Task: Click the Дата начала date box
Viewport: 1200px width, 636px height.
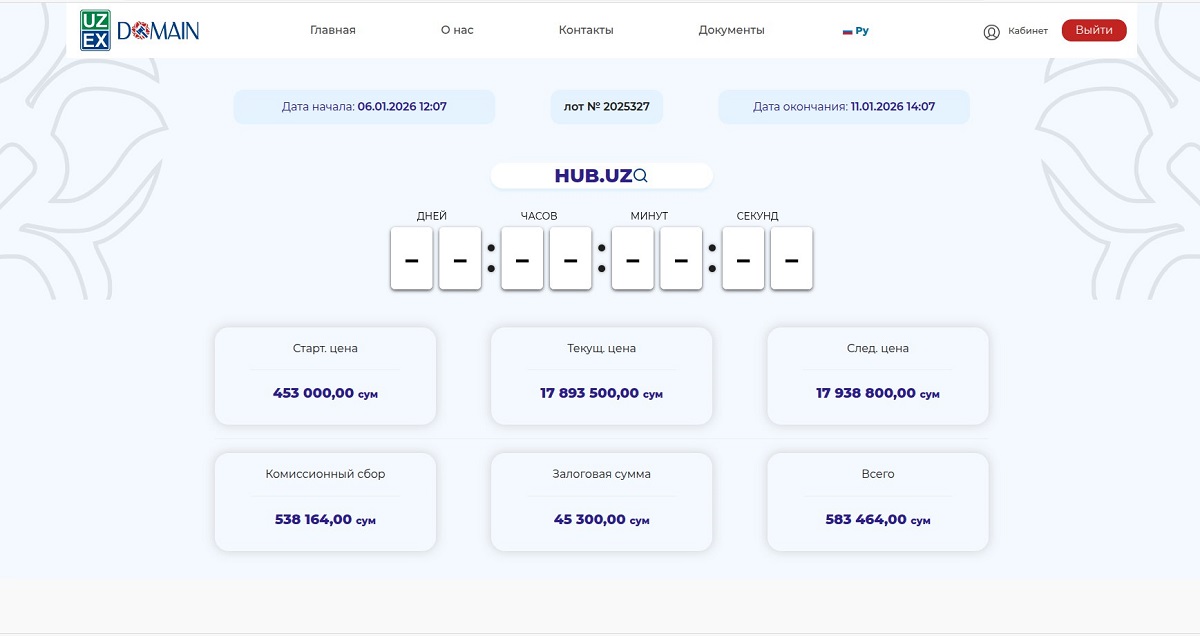Action: (x=364, y=107)
